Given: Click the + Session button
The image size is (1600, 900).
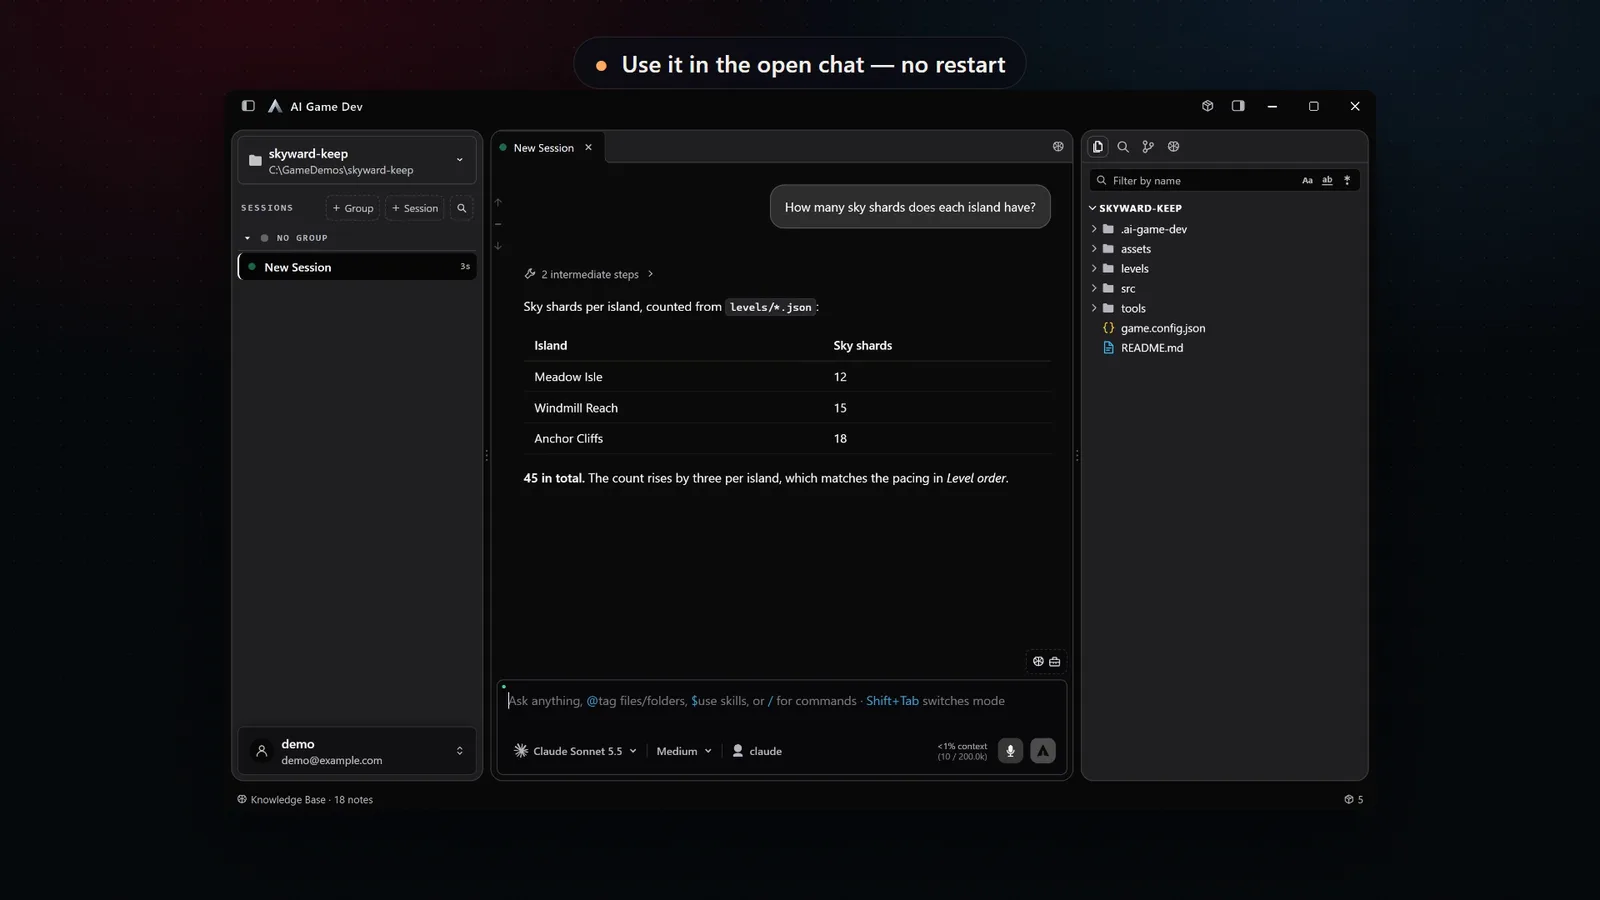Looking at the screenshot, I should click(x=415, y=208).
